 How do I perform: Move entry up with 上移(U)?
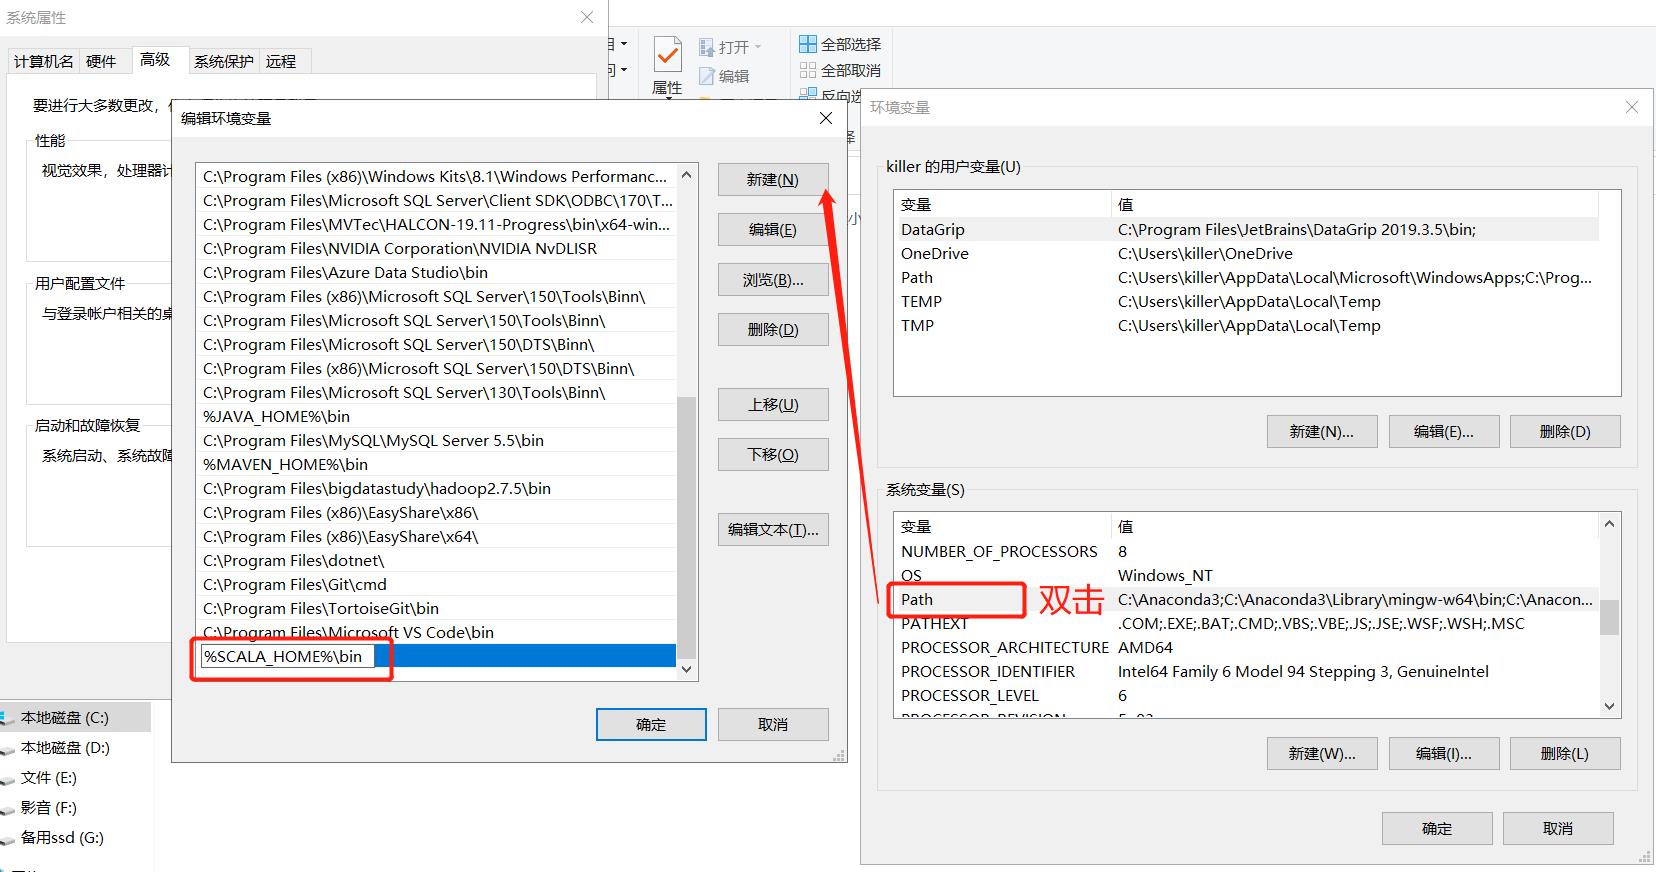(773, 405)
